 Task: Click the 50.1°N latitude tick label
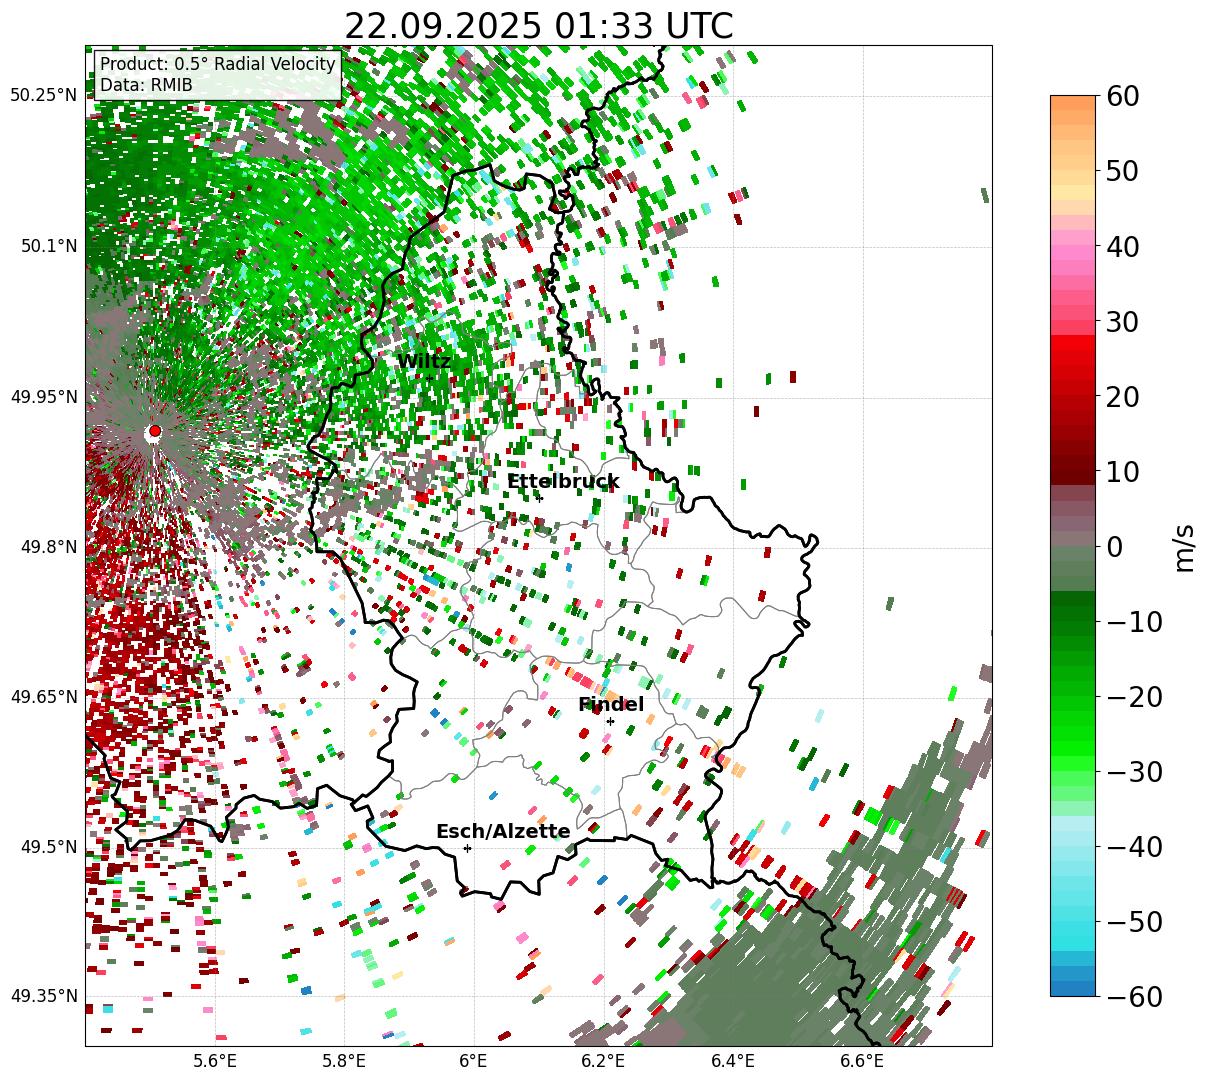pyautogui.click(x=48, y=246)
